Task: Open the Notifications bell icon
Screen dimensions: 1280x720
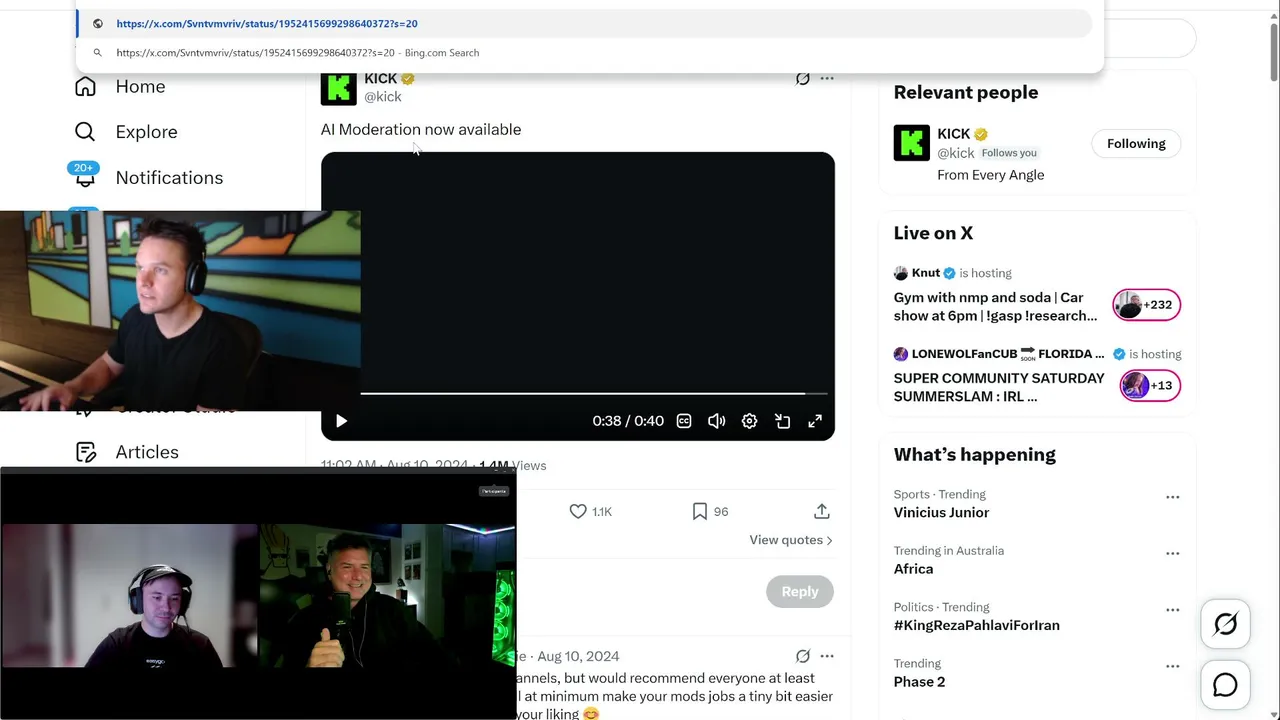Action: (85, 177)
